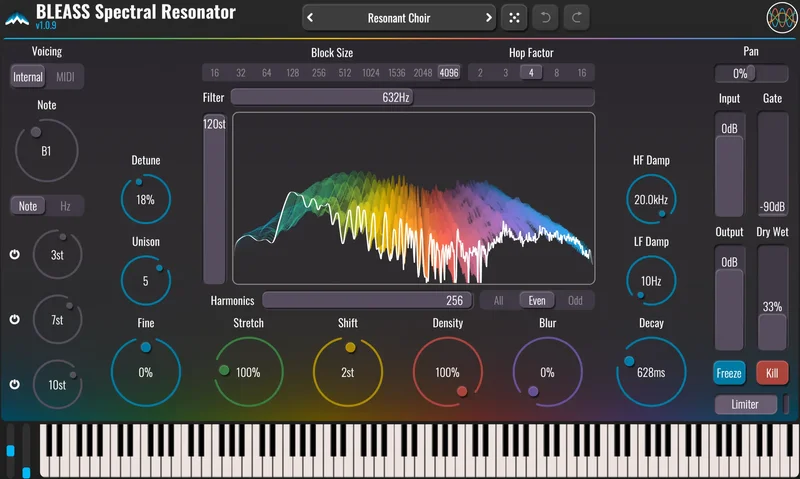Click the Filter slider at 632Hz

pos(413,97)
